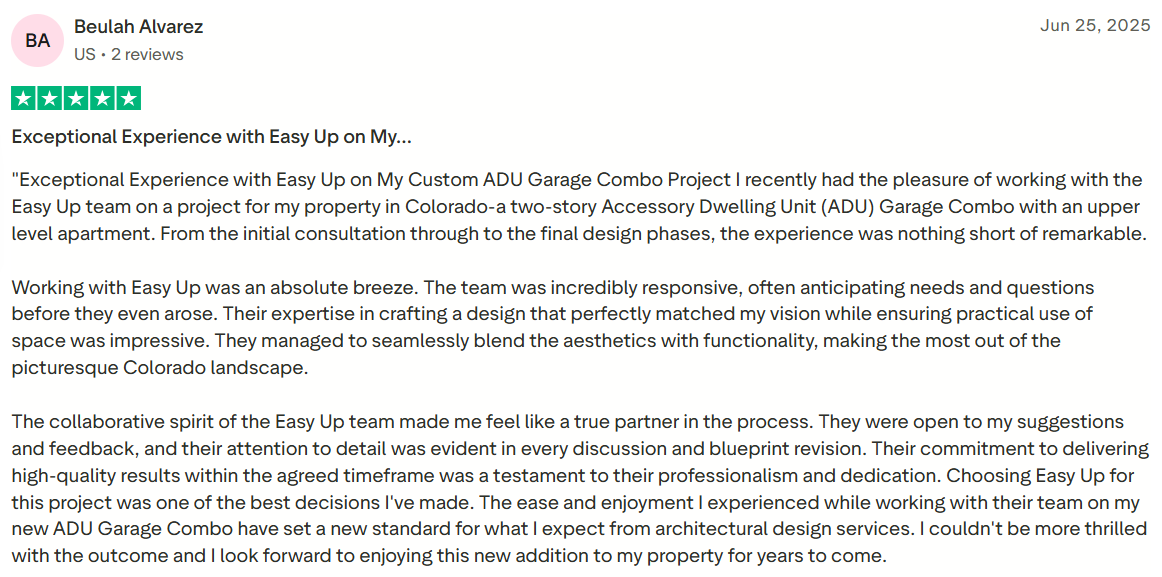1162x577 pixels.
Task: Click the "picturesque Colorado landscape" text
Action: (x=160, y=367)
